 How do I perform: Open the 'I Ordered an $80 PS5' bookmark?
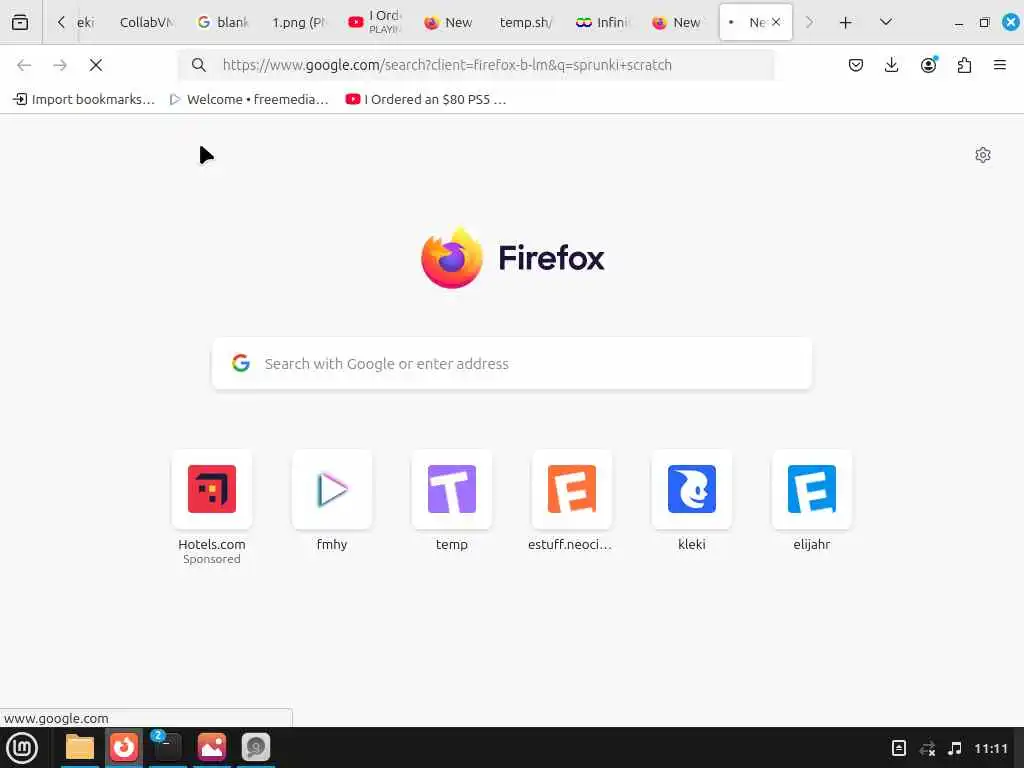[426, 99]
